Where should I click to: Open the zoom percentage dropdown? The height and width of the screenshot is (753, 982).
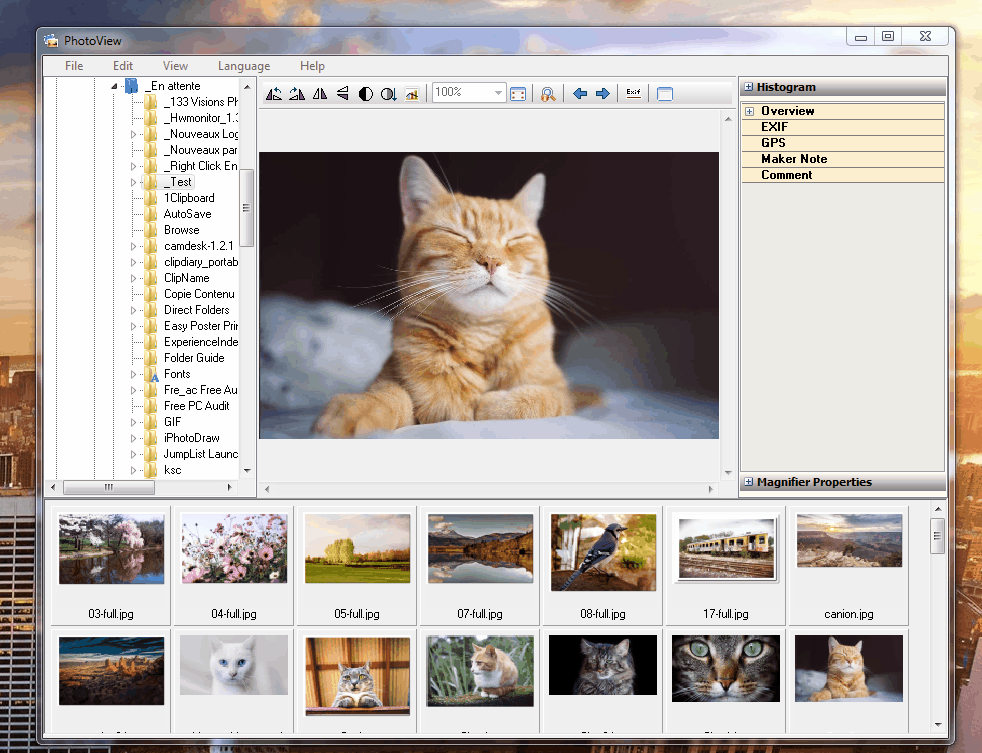(x=496, y=93)
